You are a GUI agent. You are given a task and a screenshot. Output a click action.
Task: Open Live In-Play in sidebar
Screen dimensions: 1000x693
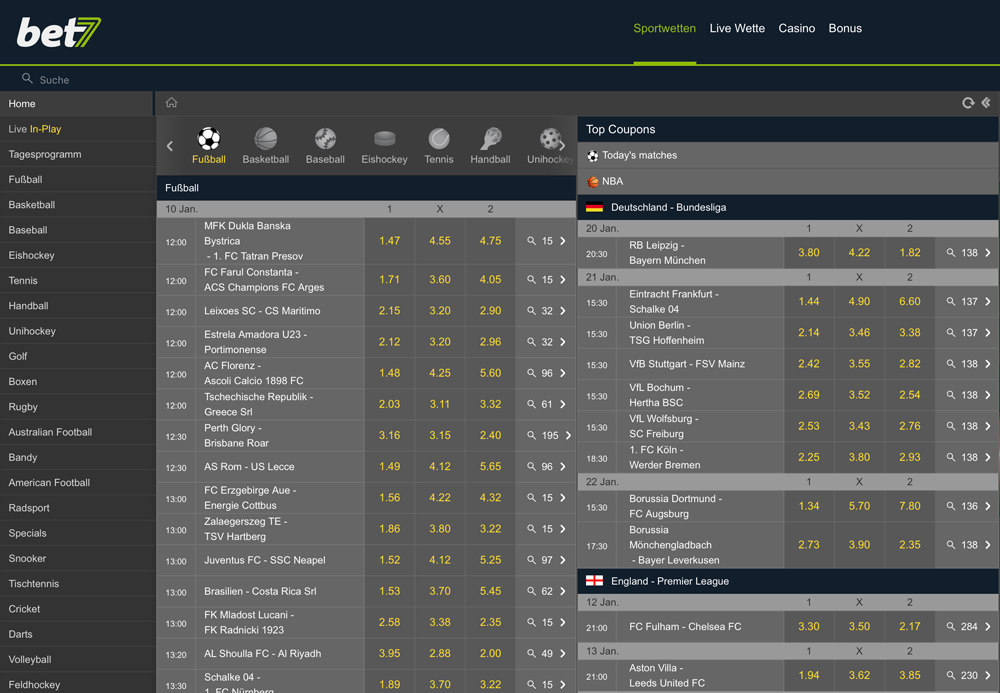click(78, 129)
